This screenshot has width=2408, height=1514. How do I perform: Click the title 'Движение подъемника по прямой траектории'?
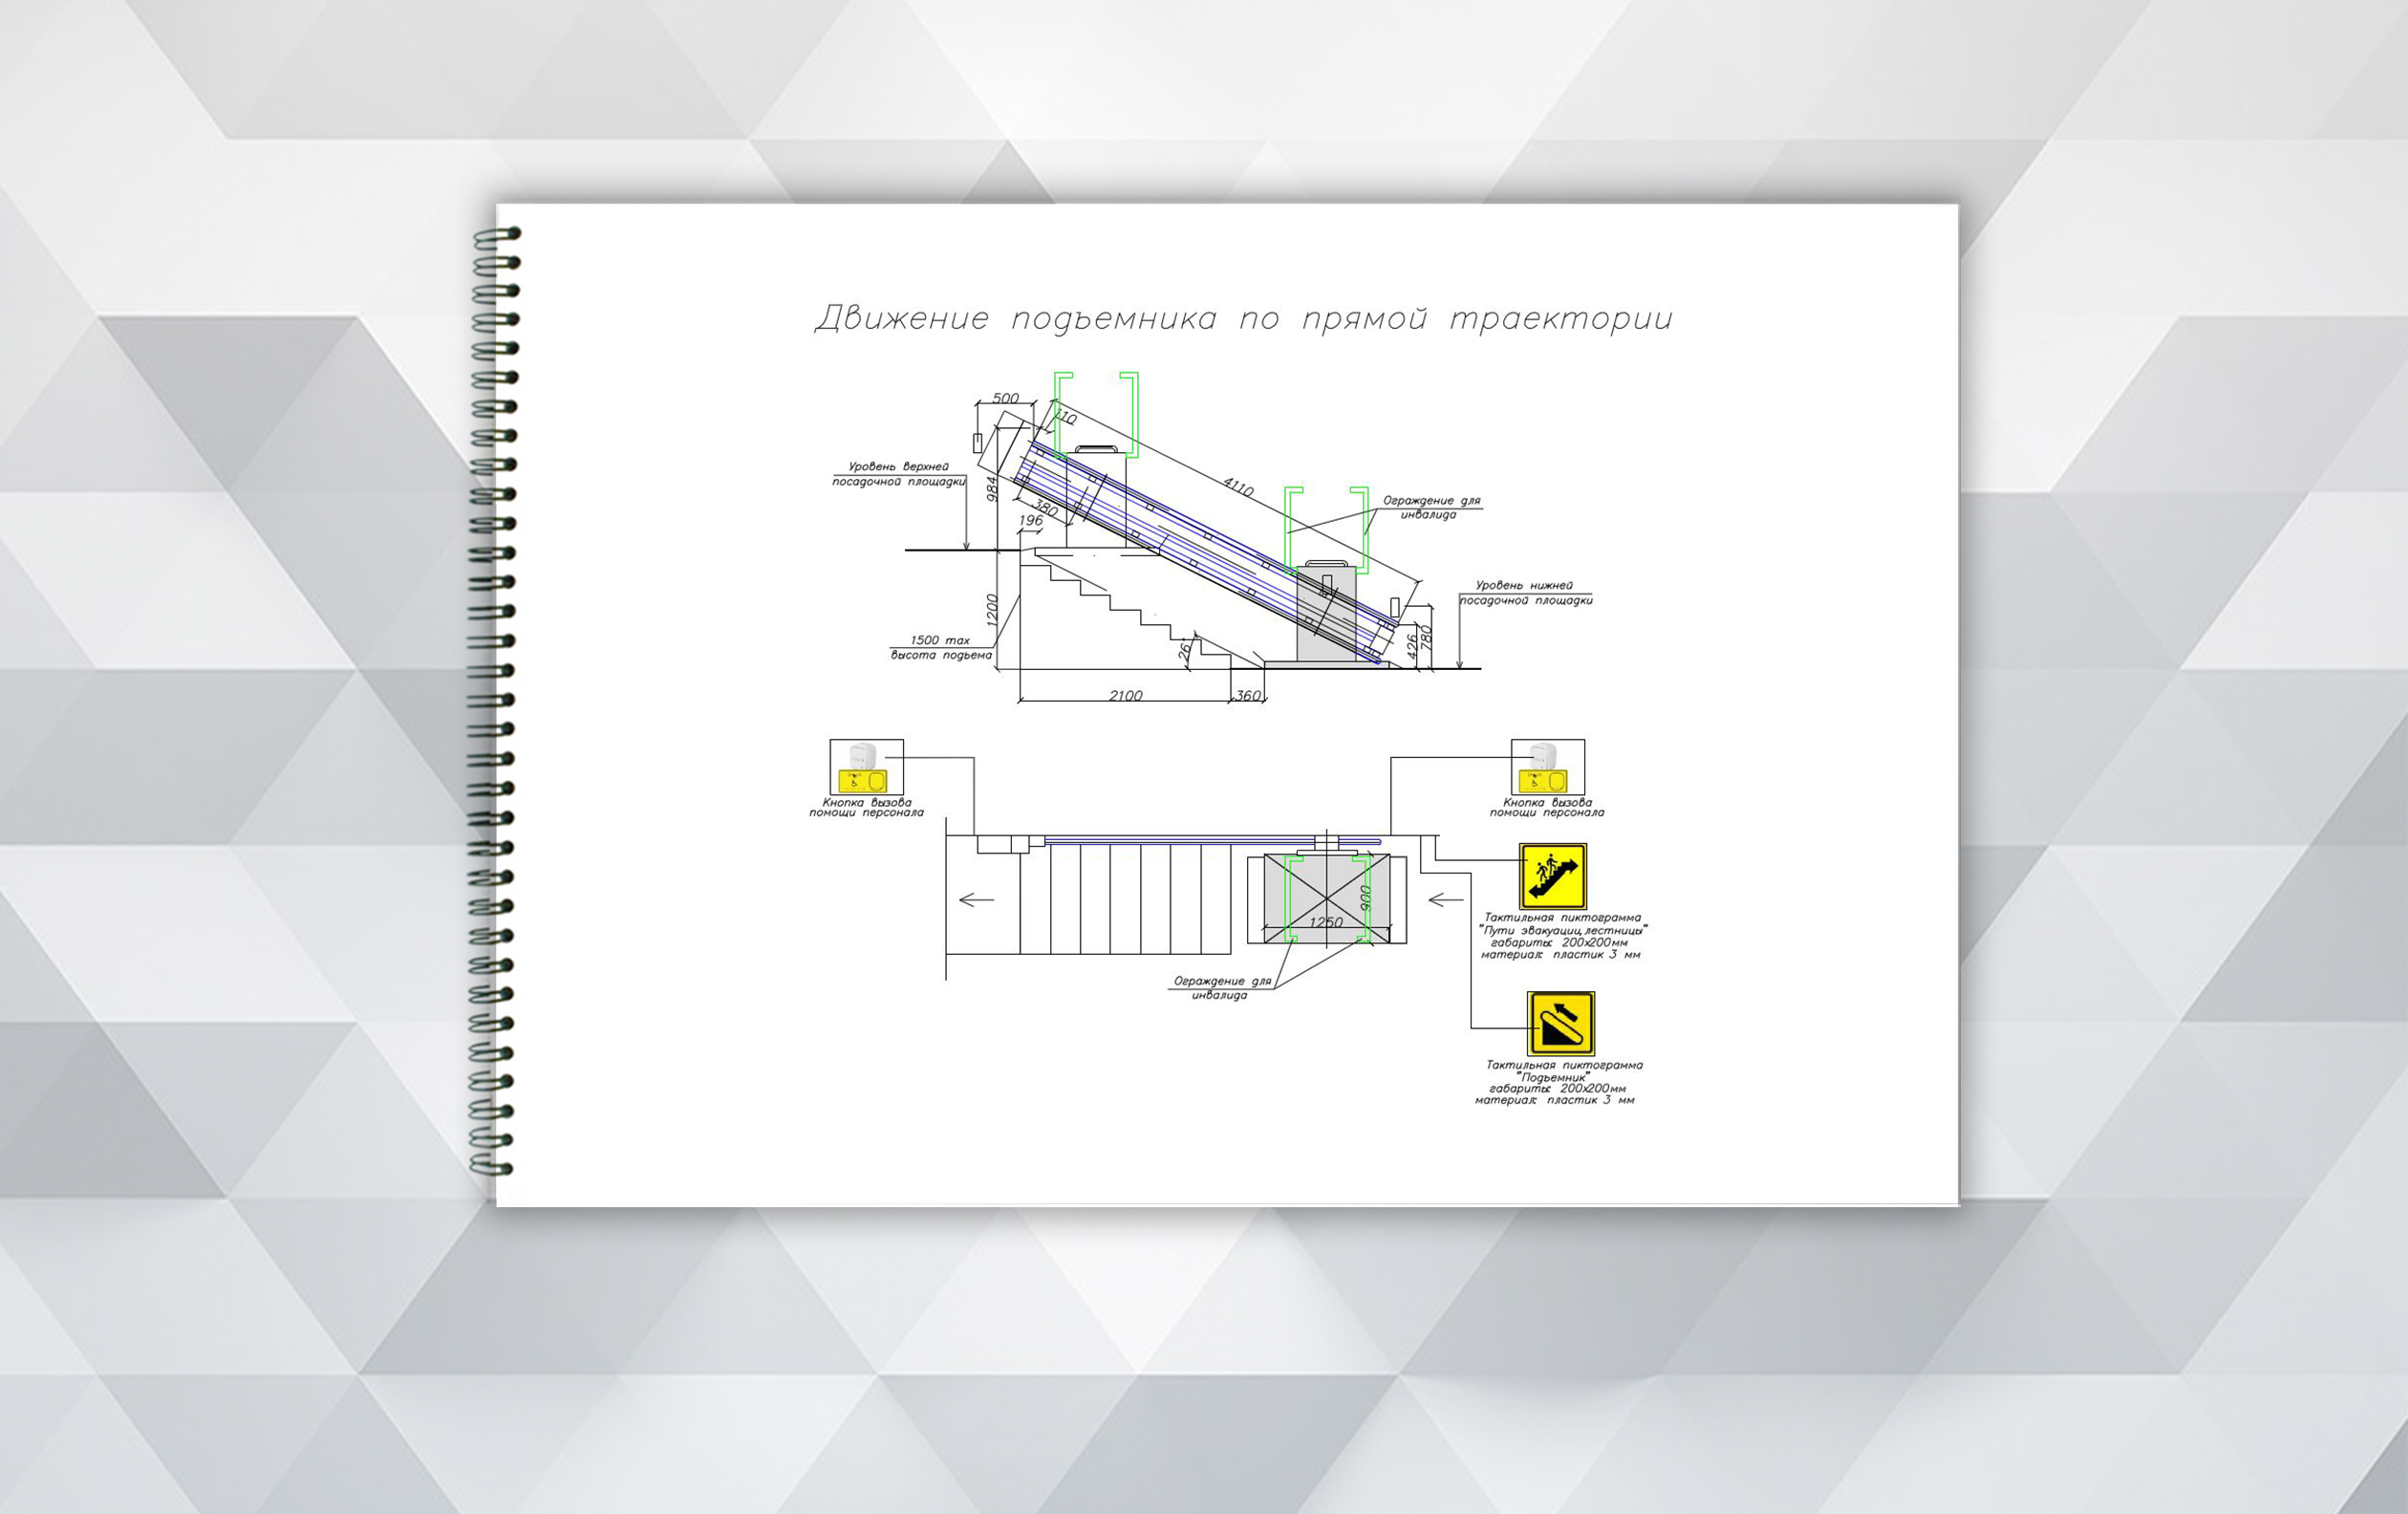[x=1243, y=319]
